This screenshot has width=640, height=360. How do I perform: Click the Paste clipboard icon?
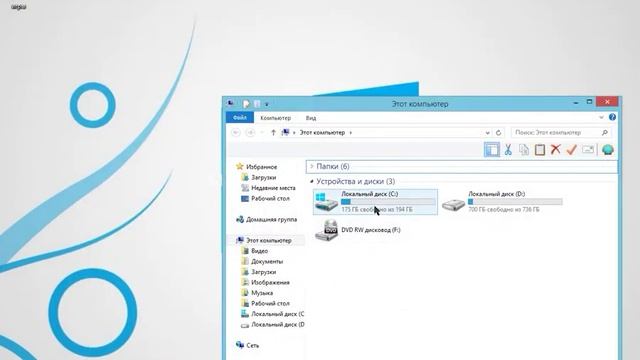(x=540, y=150)
